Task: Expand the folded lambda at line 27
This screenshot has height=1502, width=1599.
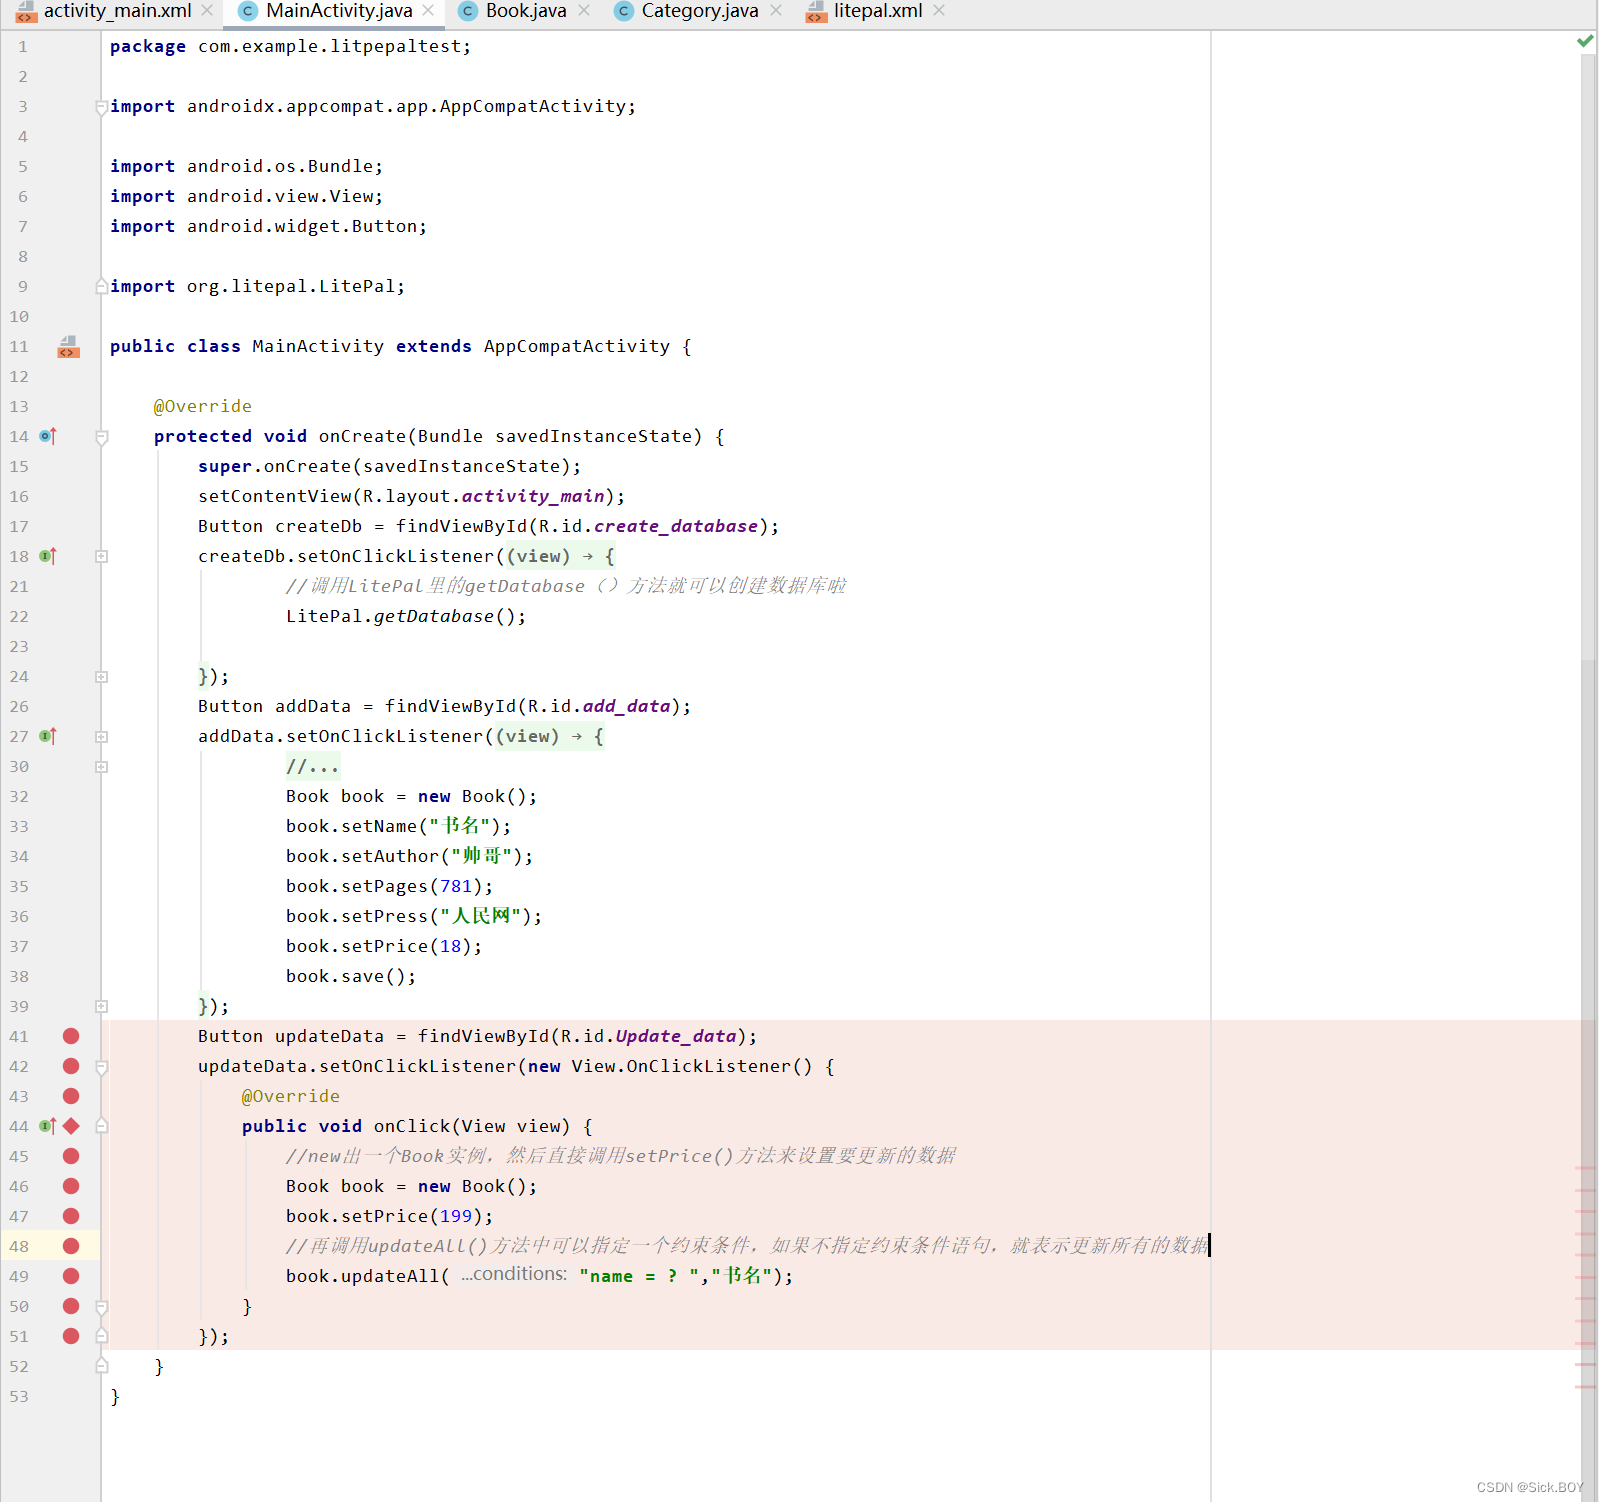Action: [101, 736]
